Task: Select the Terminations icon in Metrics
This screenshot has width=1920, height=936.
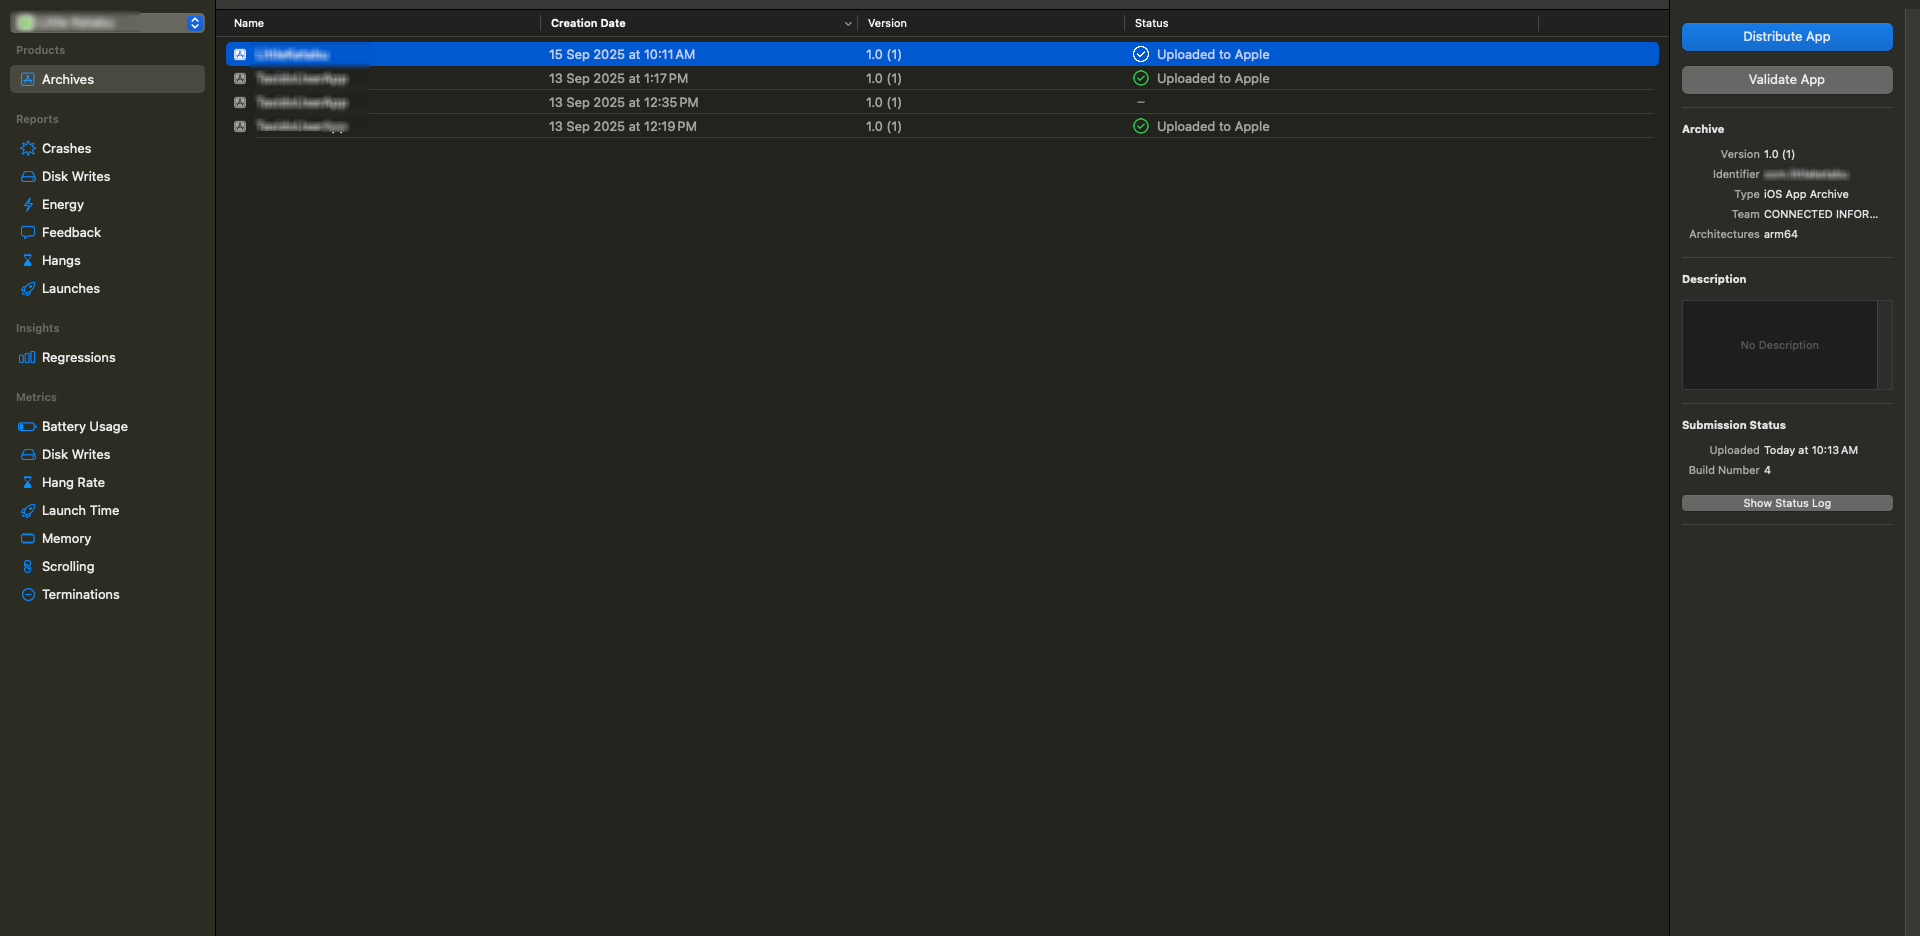Action: pos(28,595)
